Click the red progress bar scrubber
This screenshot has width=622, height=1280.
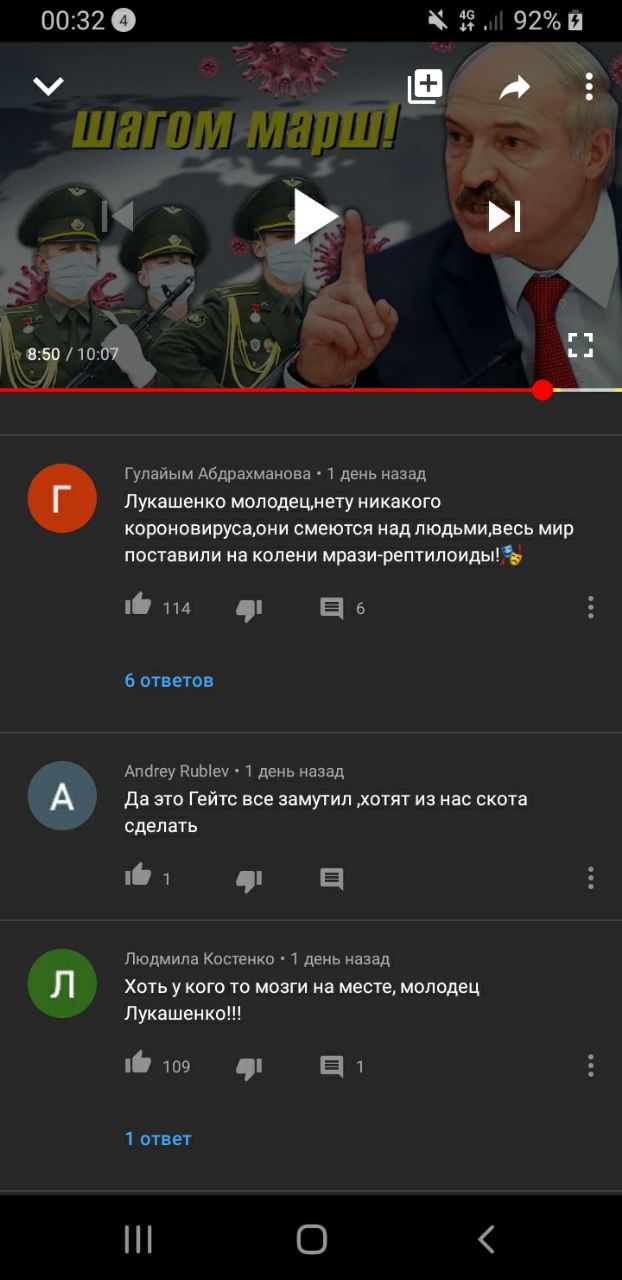tap(542, 390)
